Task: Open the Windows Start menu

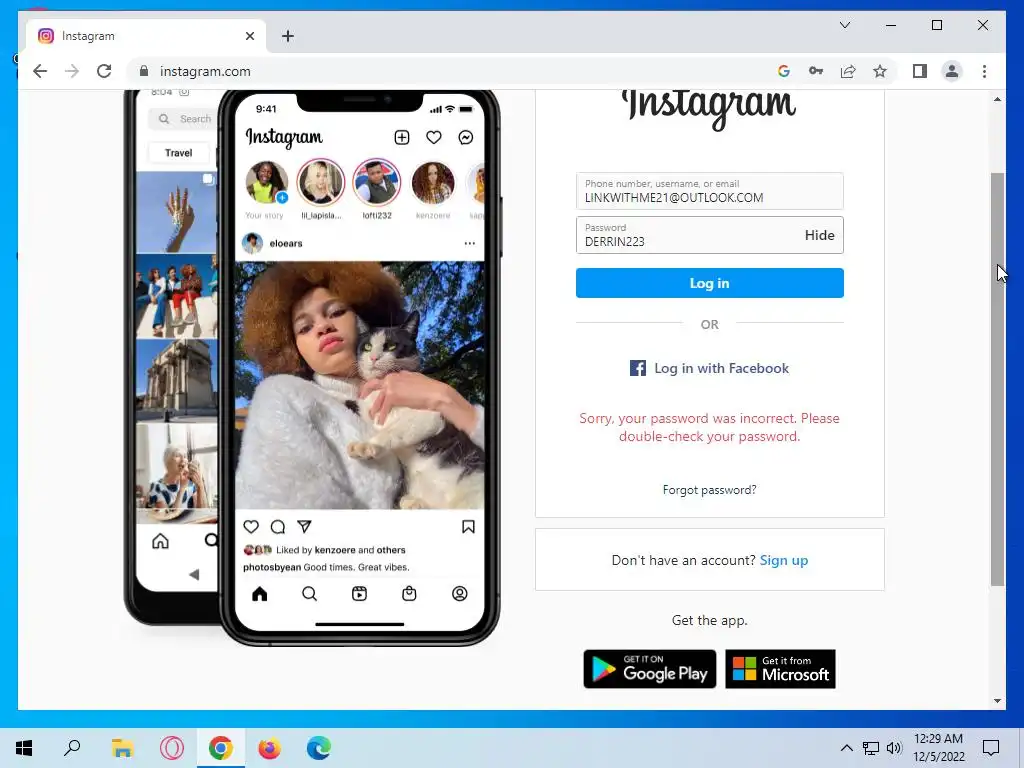Action: [x=24, y=748]
